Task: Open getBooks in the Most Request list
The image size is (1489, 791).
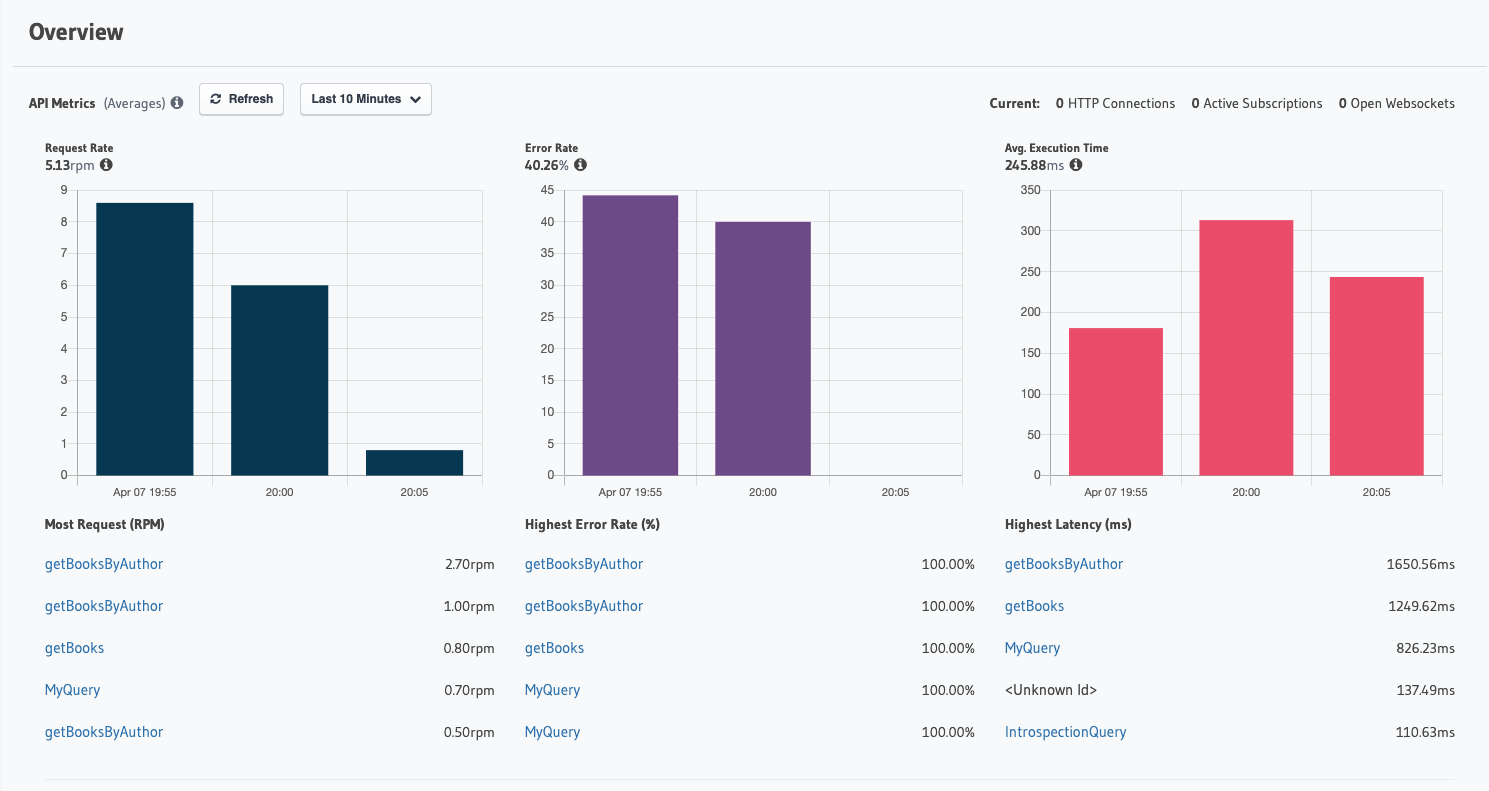Action: tap(74, 648)
